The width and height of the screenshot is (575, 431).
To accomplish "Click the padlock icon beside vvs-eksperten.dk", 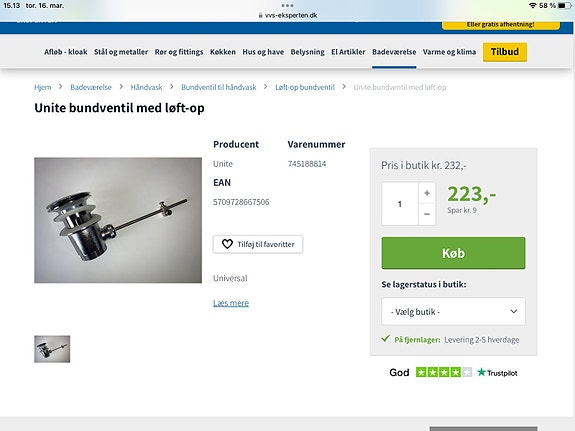I will coord(260,15).
